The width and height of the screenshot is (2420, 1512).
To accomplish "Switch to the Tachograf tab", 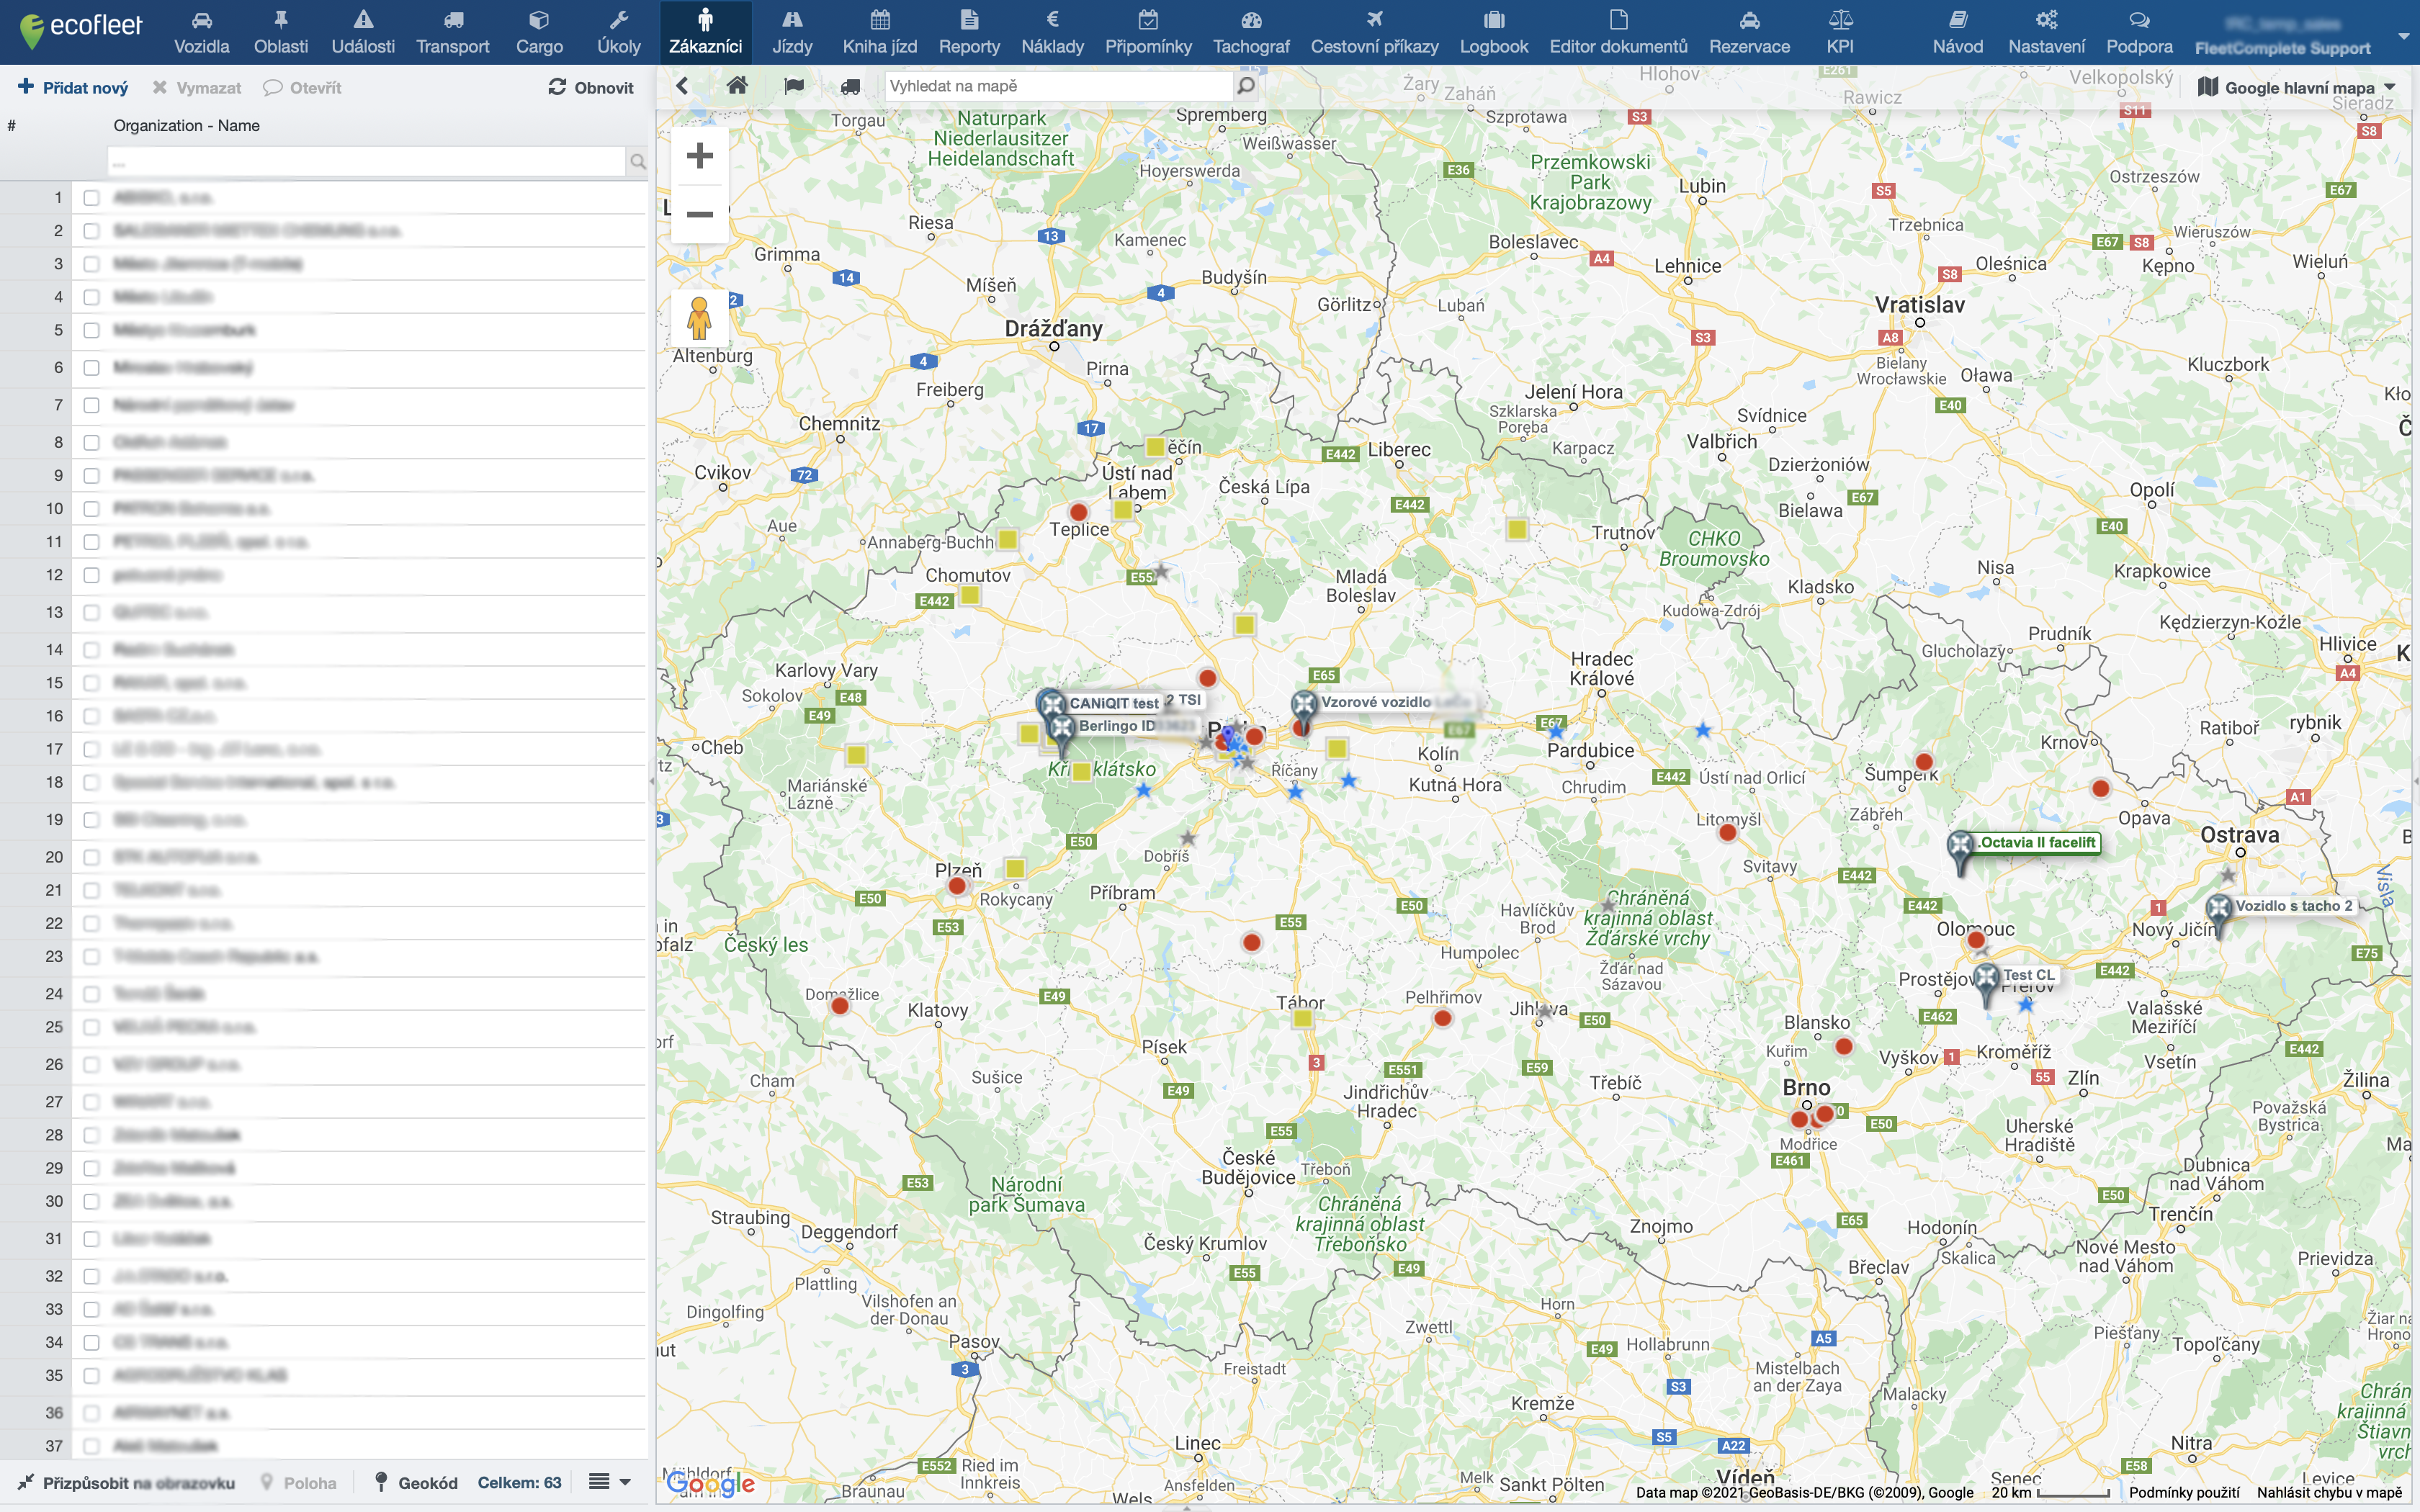I will point(1251,32).
